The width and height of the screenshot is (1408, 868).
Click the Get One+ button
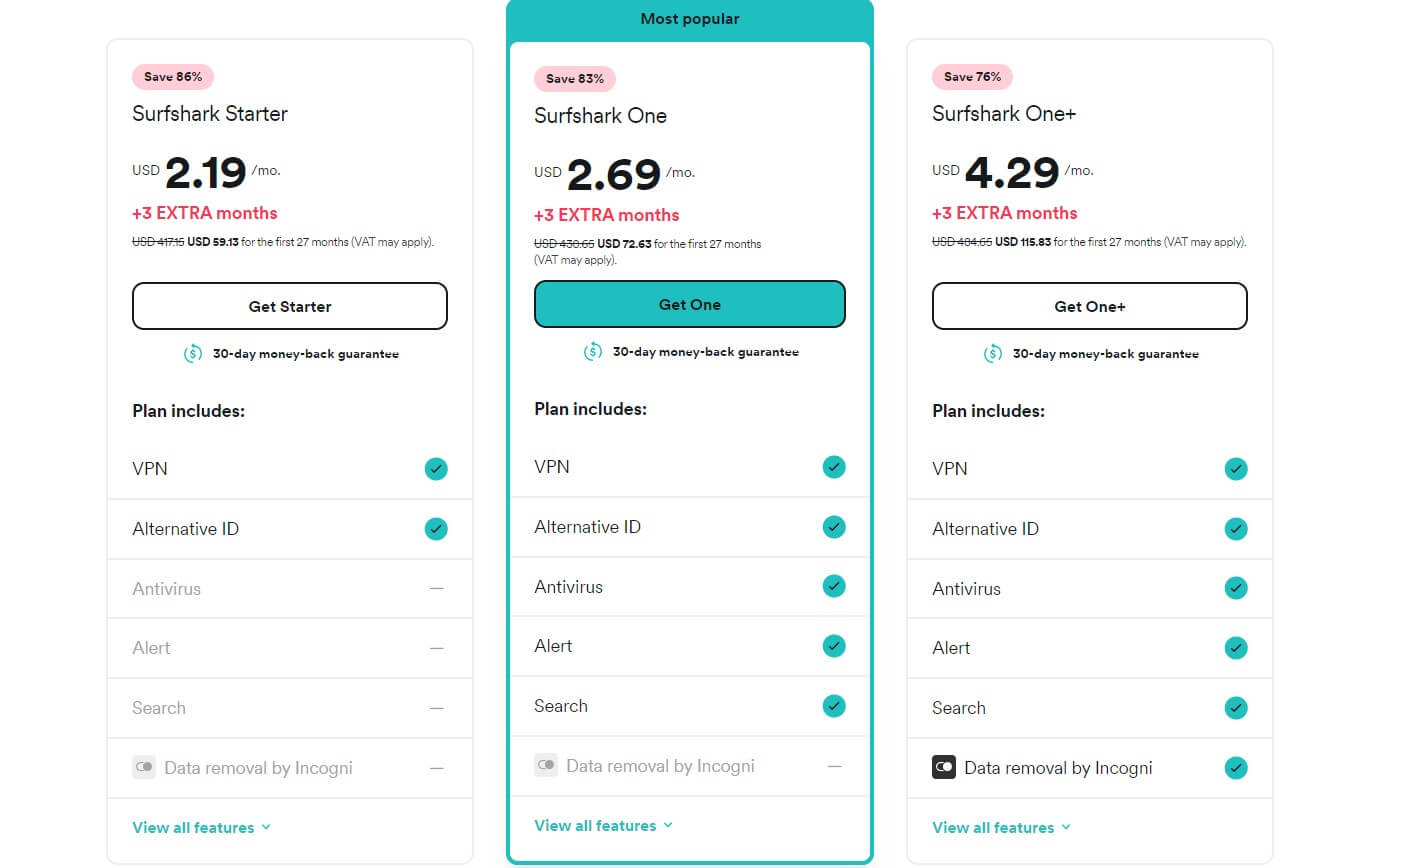[x=1089, y=306]
